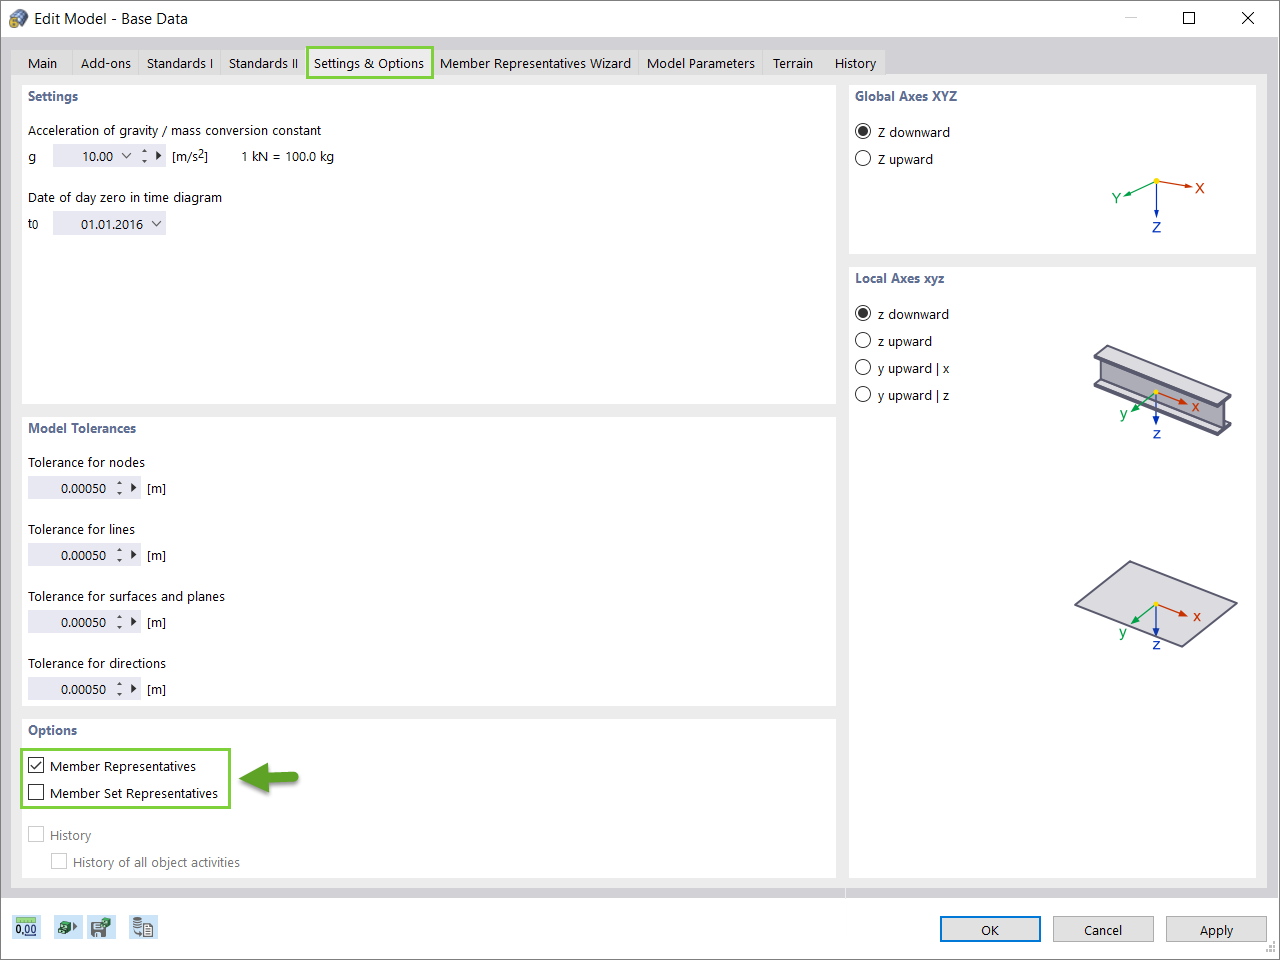Select z downward for local axes
The width and height of the screenshot is (1280, 960).
pos(862,313)
